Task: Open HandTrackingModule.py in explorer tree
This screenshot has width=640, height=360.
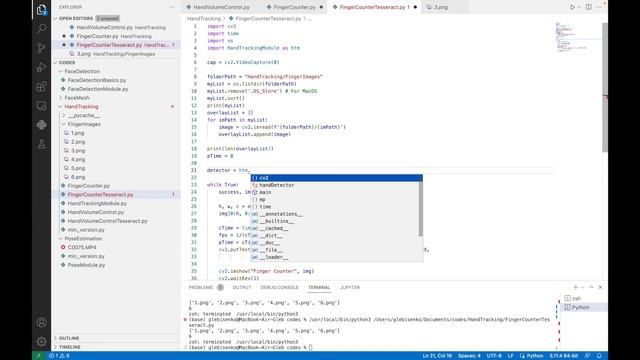Action: (116, 203)
